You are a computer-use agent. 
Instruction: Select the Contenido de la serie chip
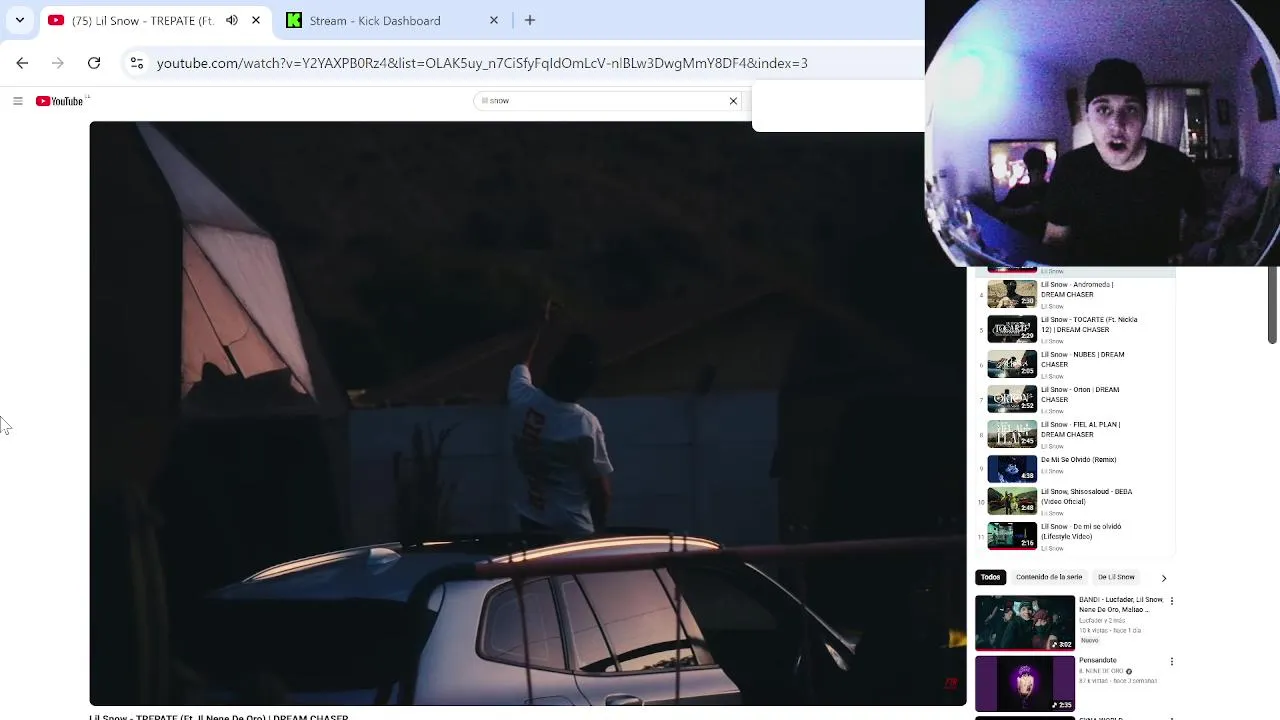pyautogui.click(x=1049, y=577)
